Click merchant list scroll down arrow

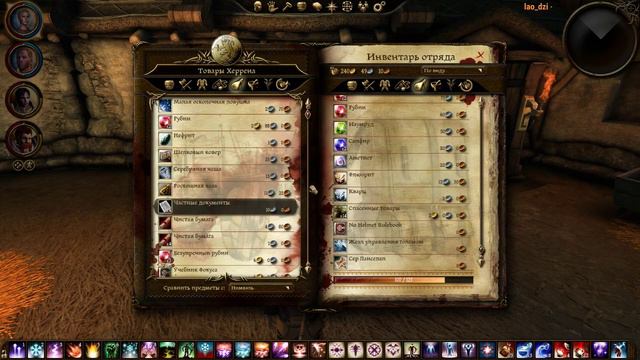click(x=308, y=268)
